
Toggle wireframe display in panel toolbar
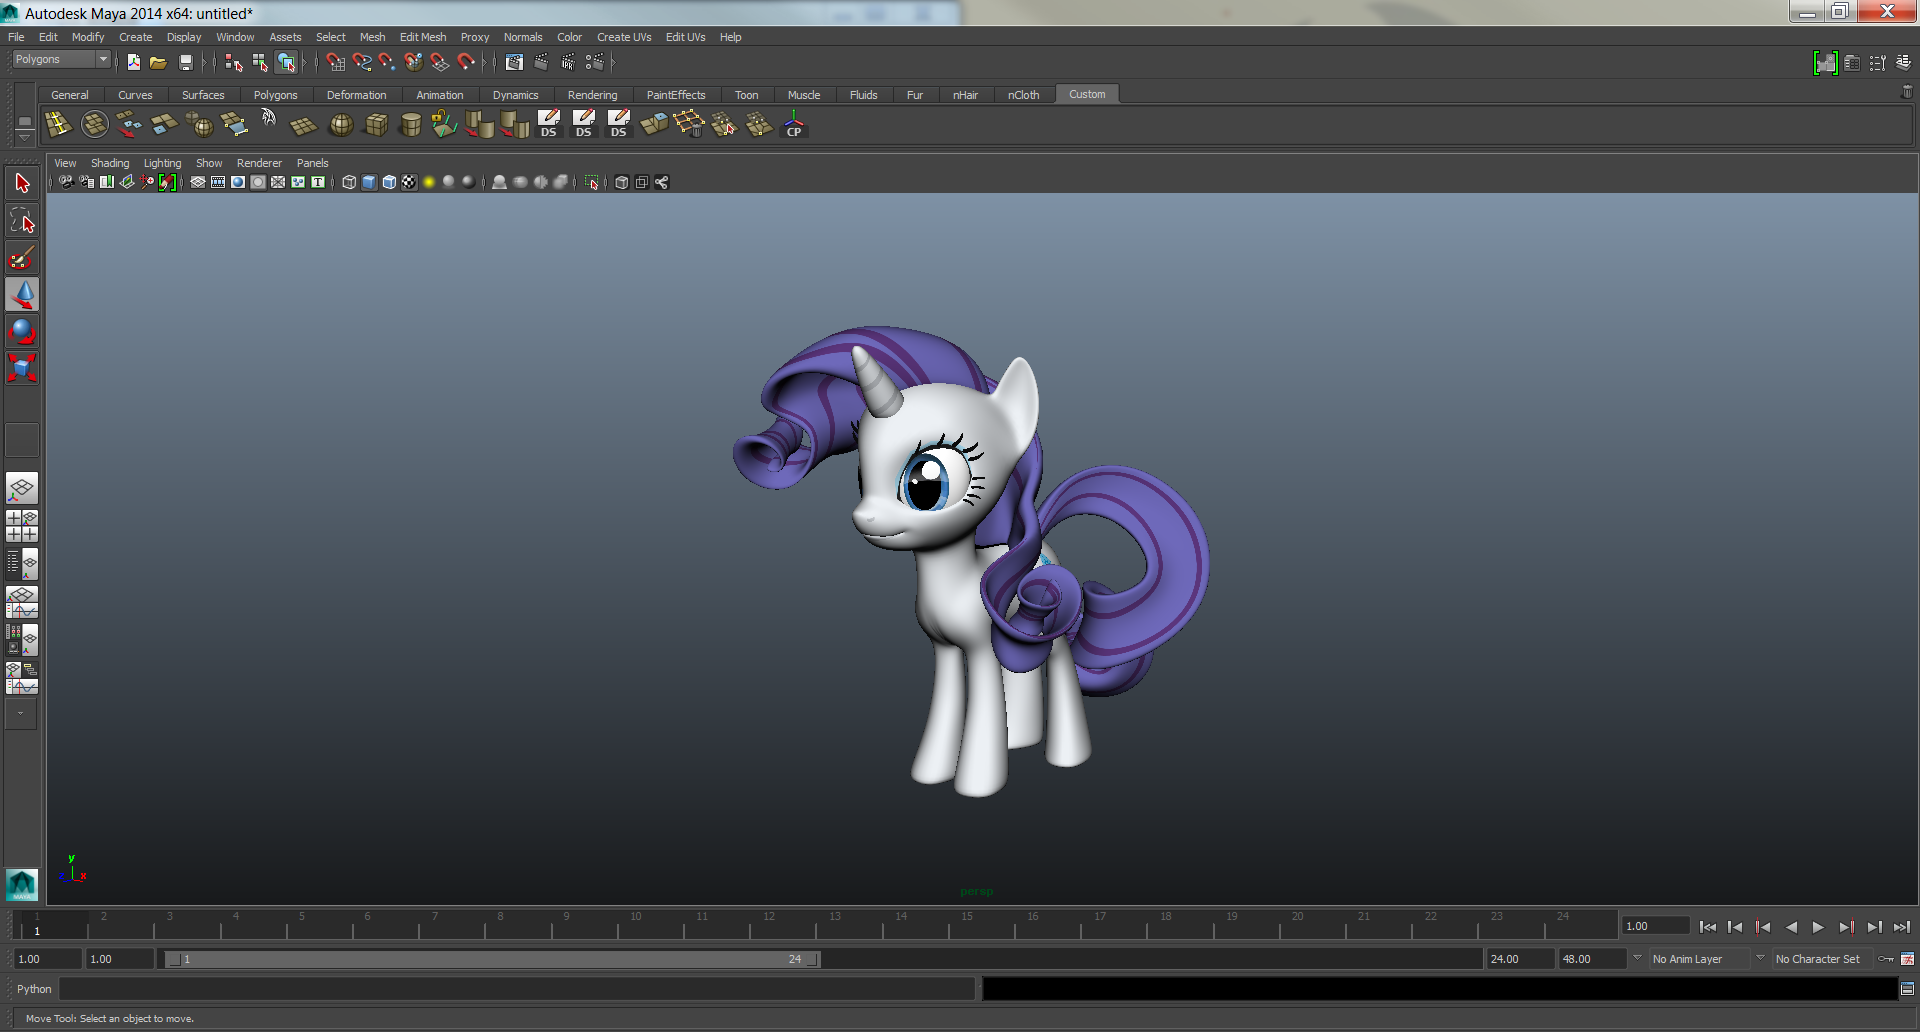click(349, 182)
